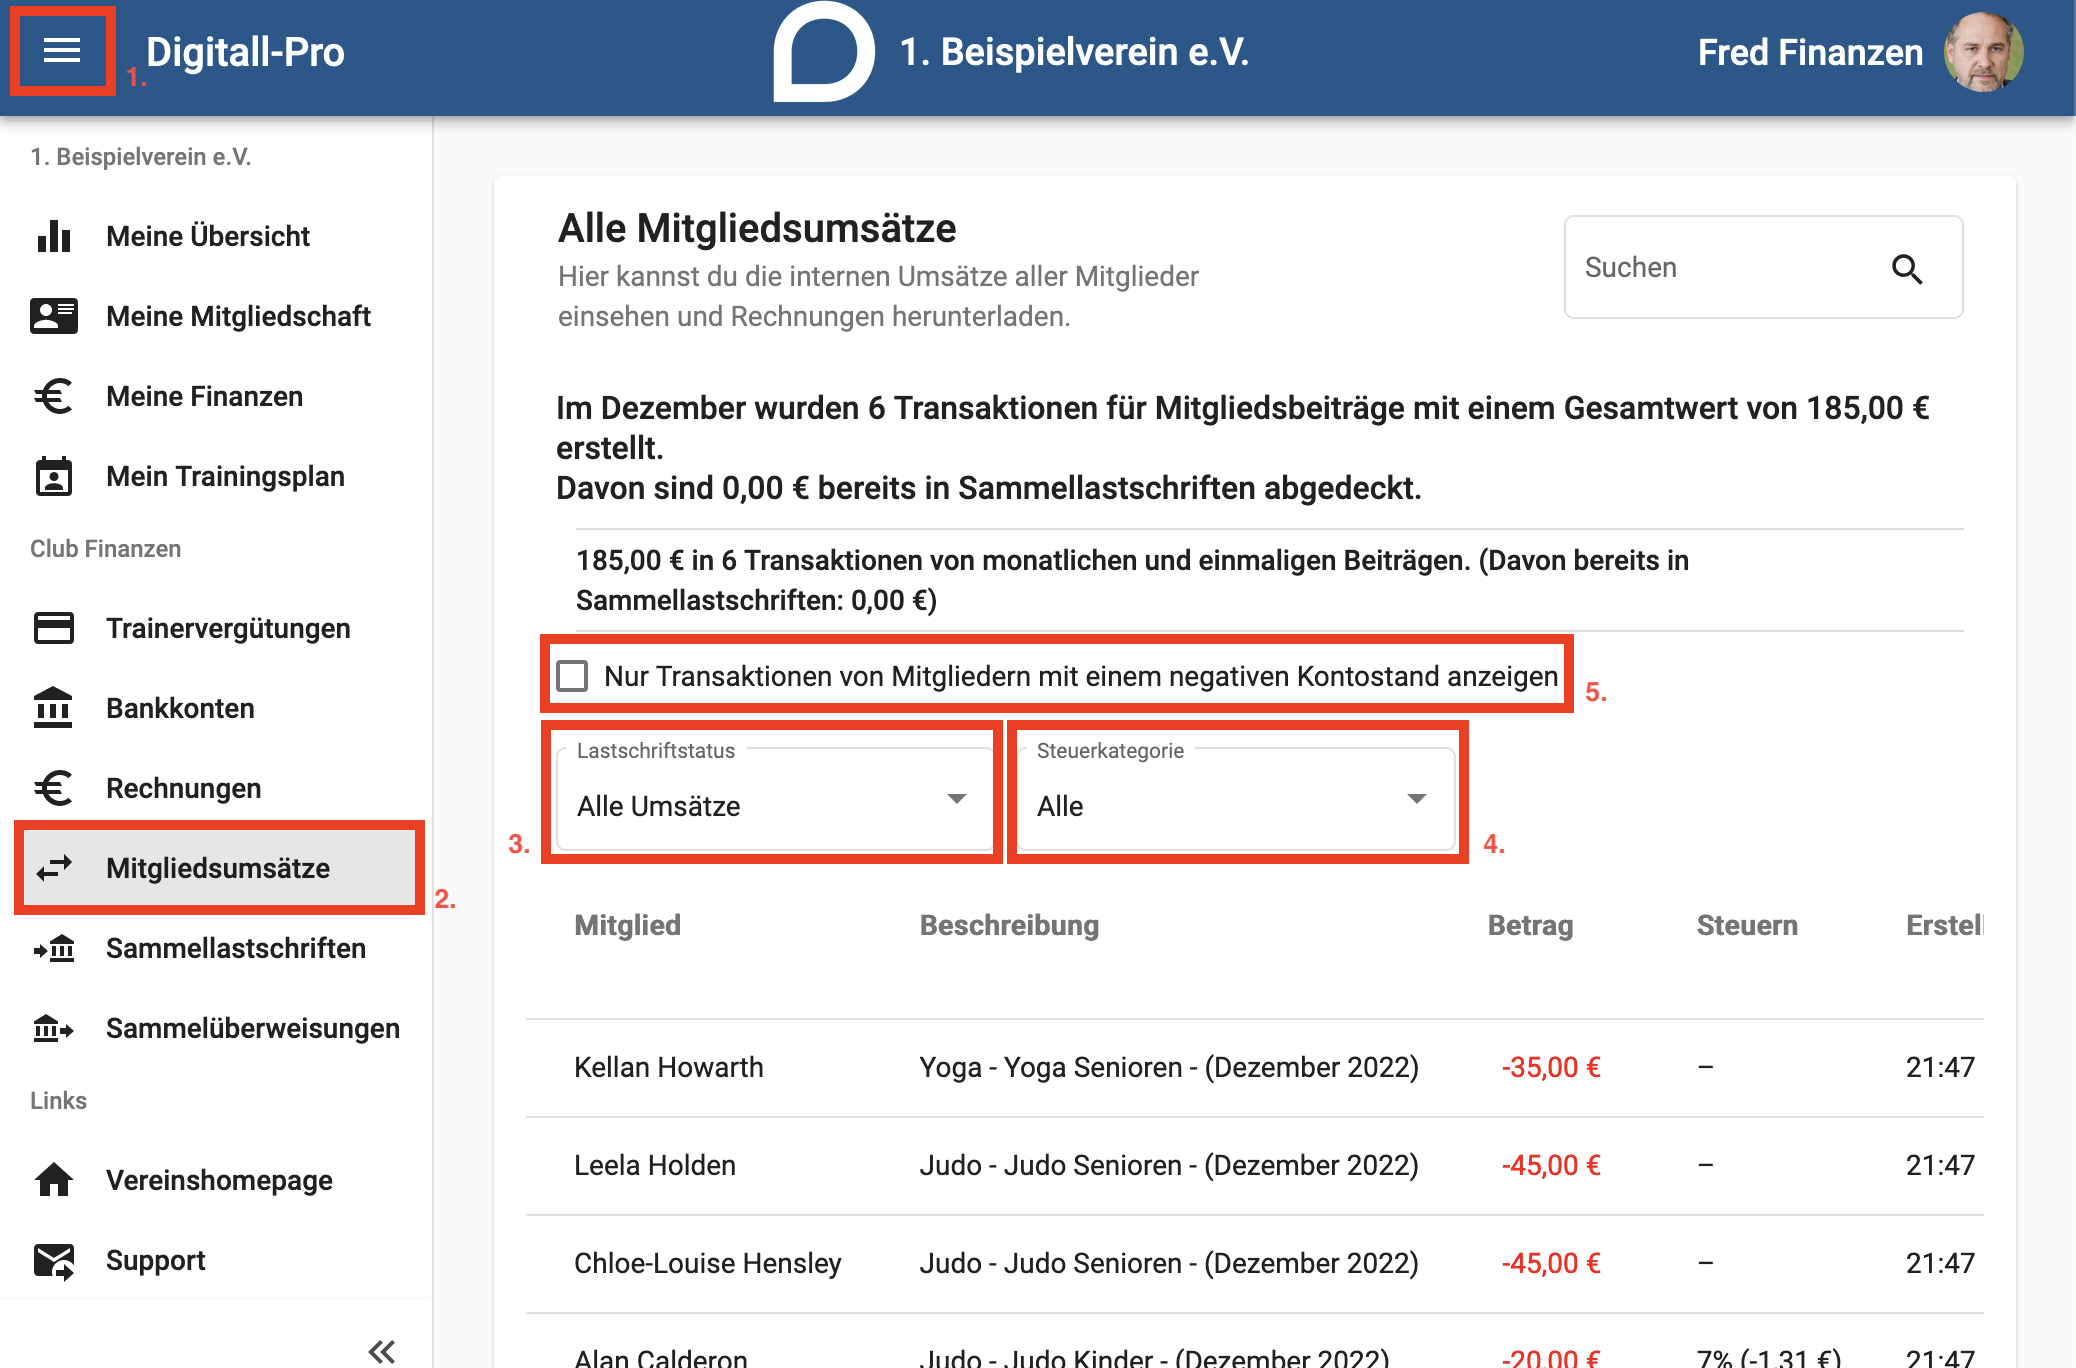Image resolution: width=2076 pixels, height=1368 pixels.
Task: Open the Support link
Action: (216, 1260)
